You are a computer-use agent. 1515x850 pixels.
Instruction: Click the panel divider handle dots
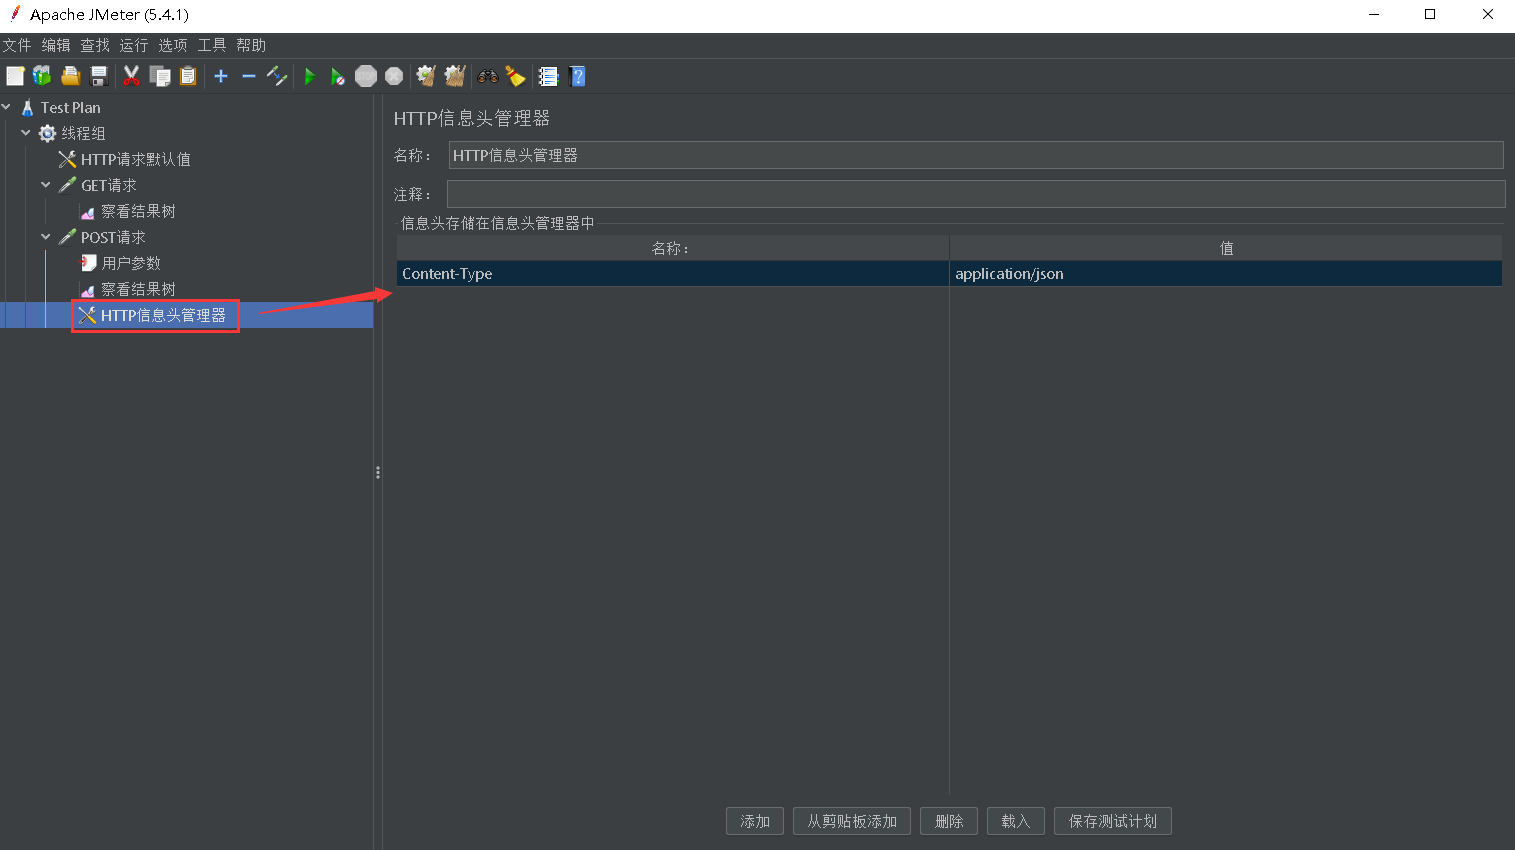[378, 472]
